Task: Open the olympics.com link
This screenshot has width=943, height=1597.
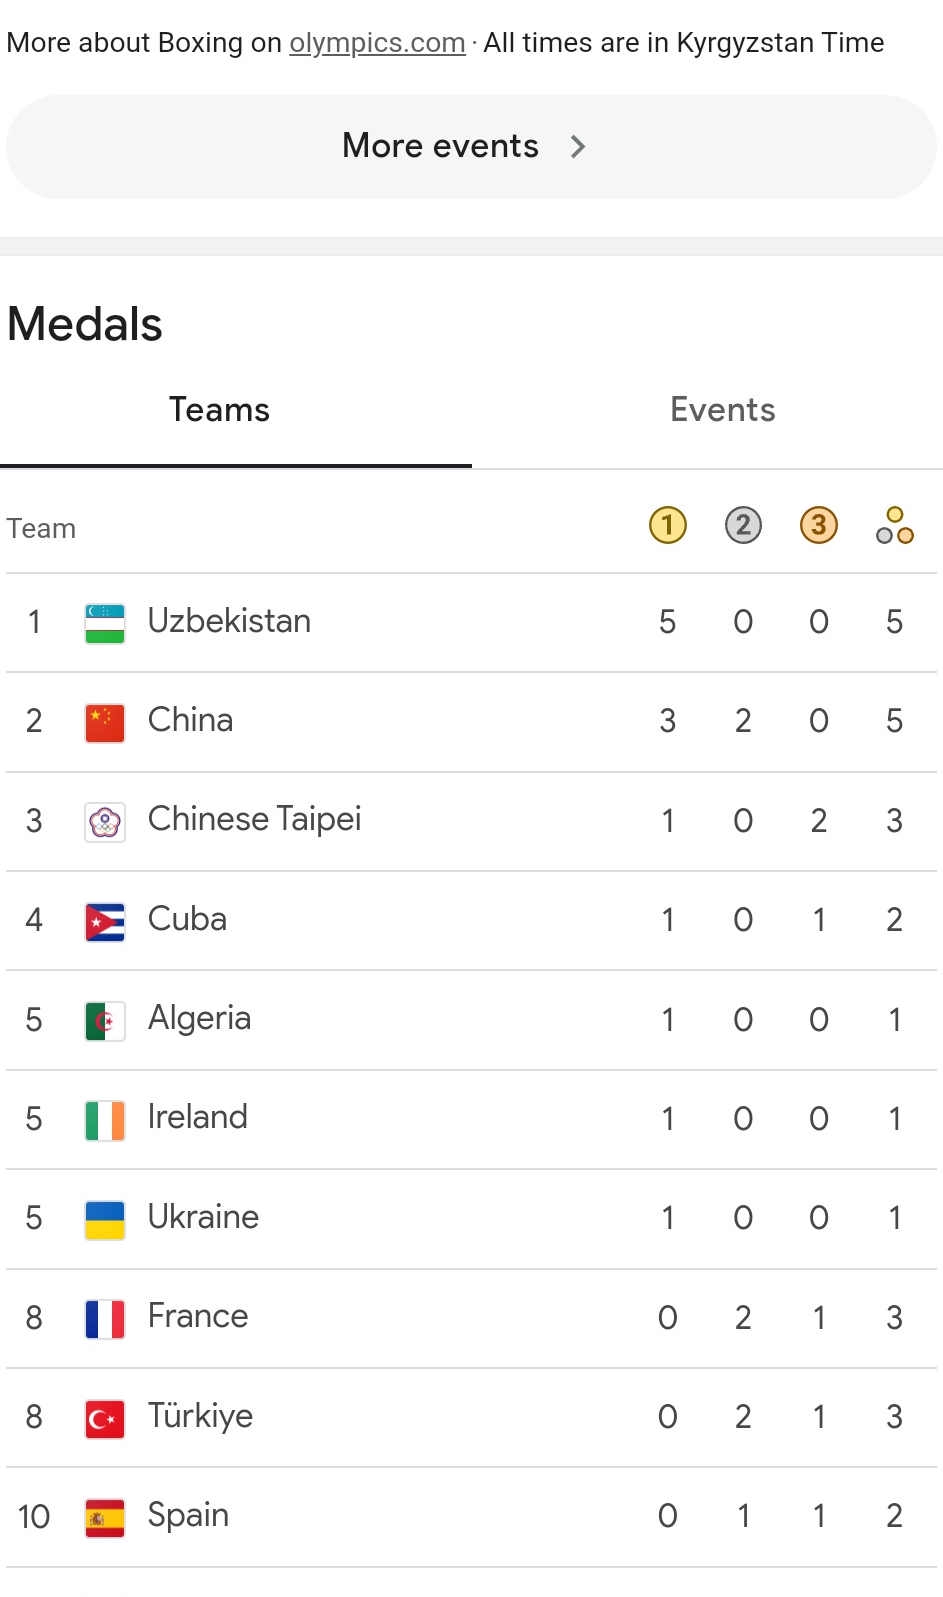Action: point(377,43)
